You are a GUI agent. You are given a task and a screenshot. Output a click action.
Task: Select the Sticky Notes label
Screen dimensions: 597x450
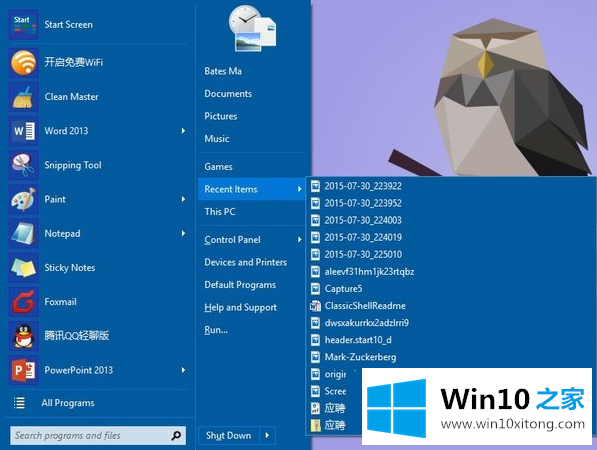coord(70,268)
